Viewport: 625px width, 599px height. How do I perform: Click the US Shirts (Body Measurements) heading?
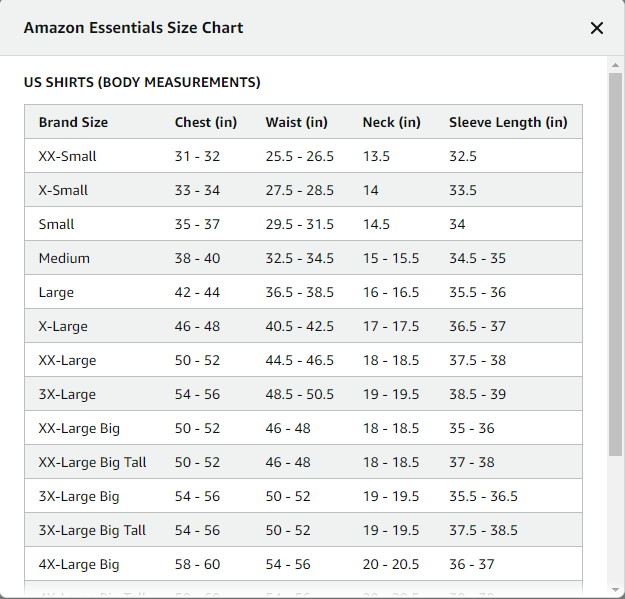(142, 82)
